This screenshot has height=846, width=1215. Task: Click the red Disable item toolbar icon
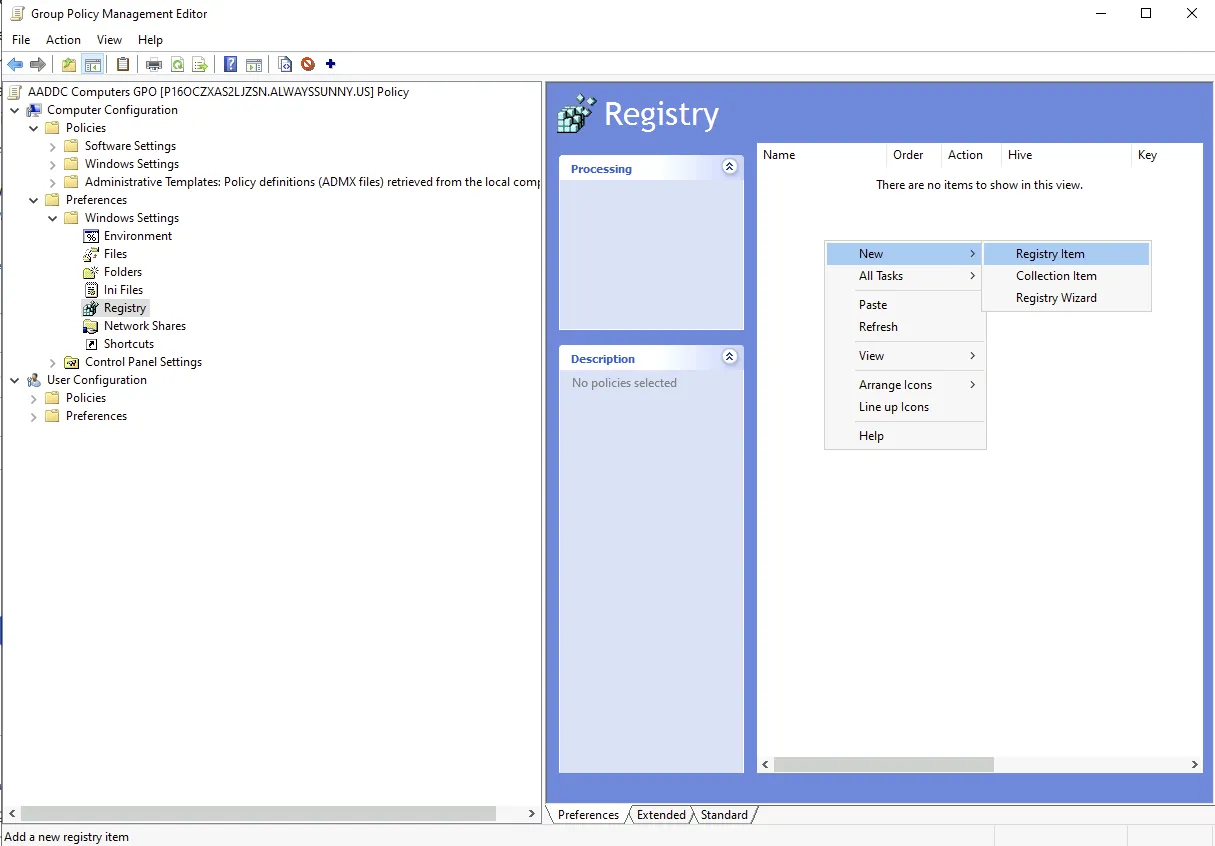coord(308,65)
